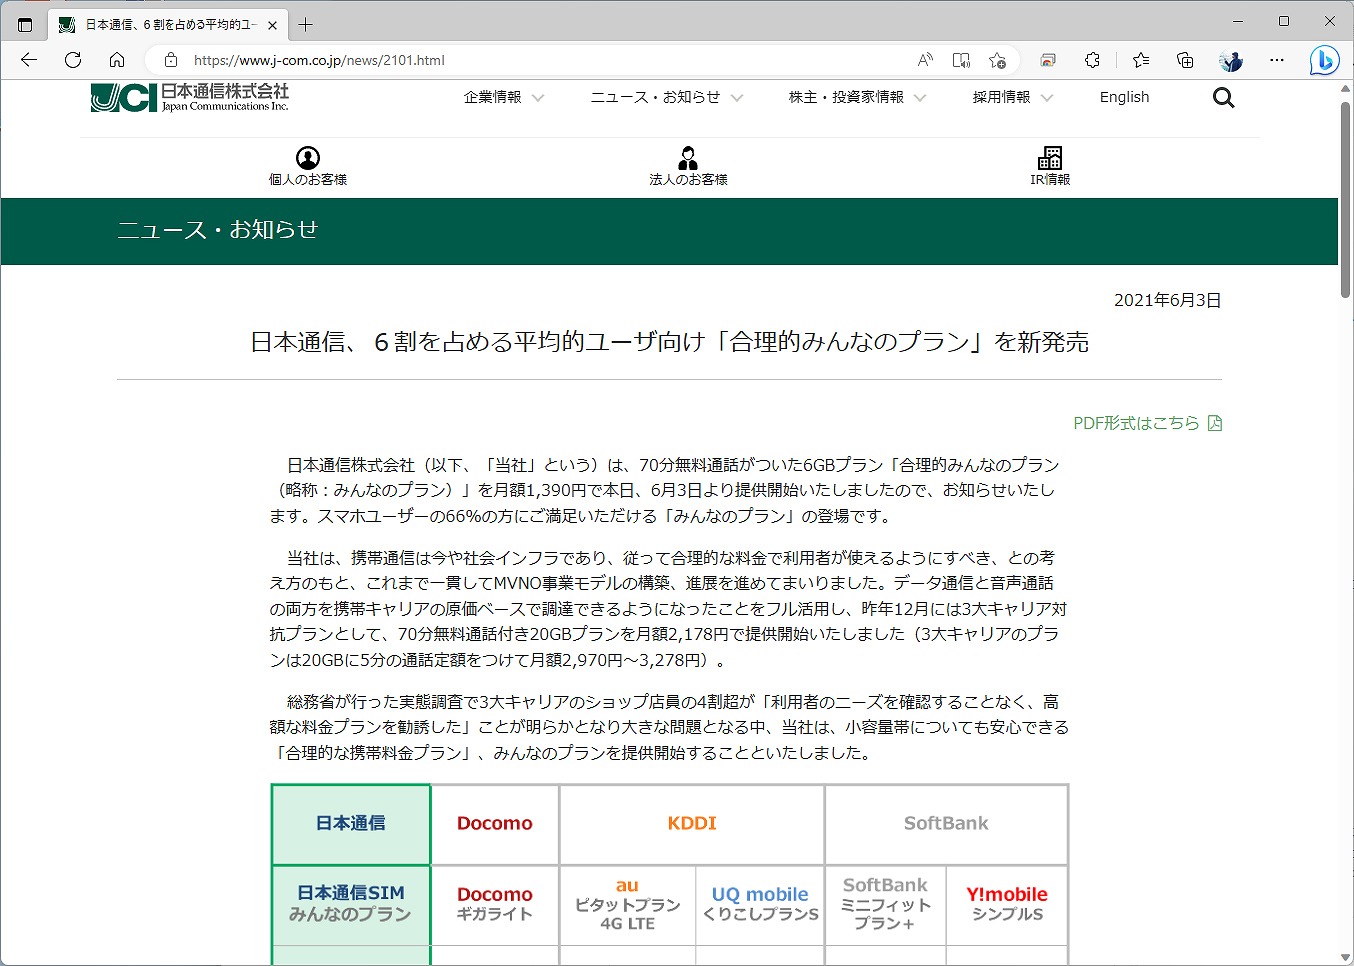Click the Docomo ギガライト cell

(x=495, y=904)
